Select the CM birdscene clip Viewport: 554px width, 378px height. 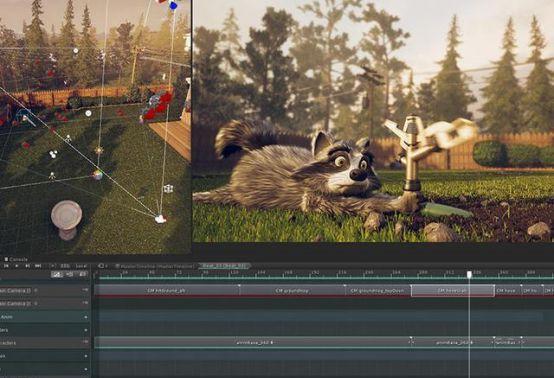point(167,291)
